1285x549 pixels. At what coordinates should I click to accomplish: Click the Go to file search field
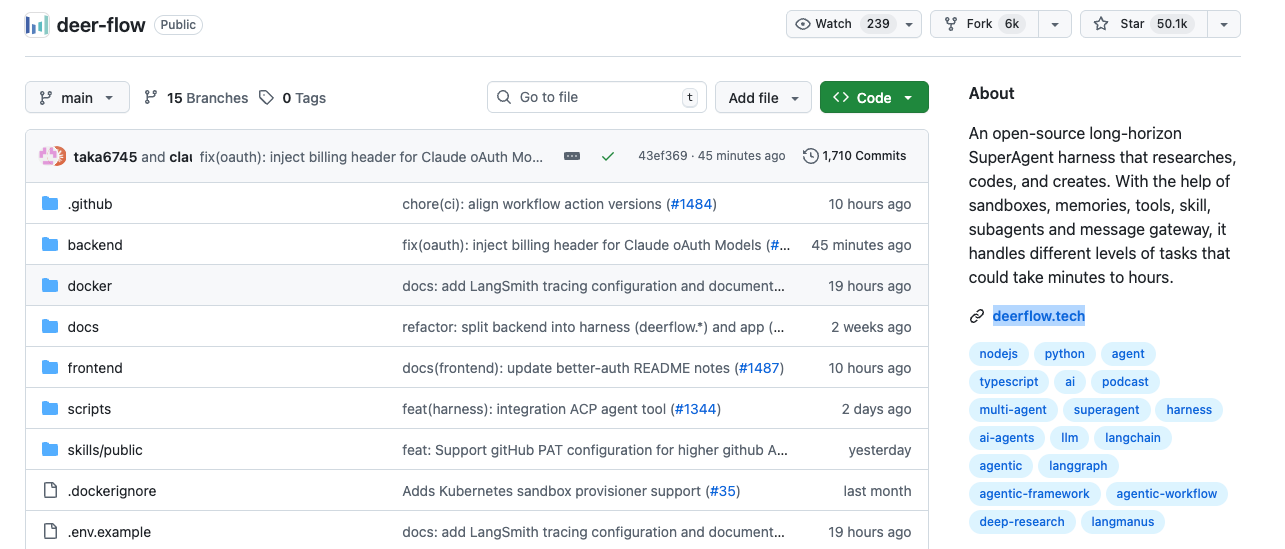pos(596,97)
